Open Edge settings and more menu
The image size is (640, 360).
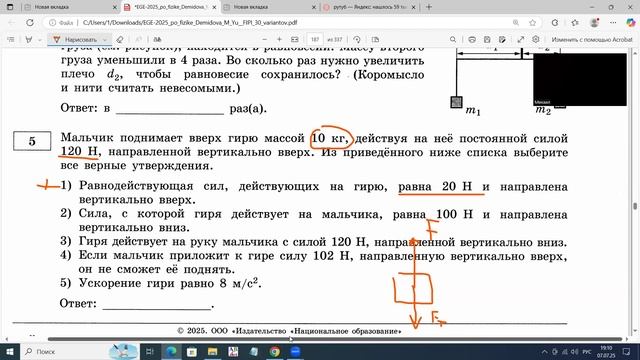tap(613, 23)
